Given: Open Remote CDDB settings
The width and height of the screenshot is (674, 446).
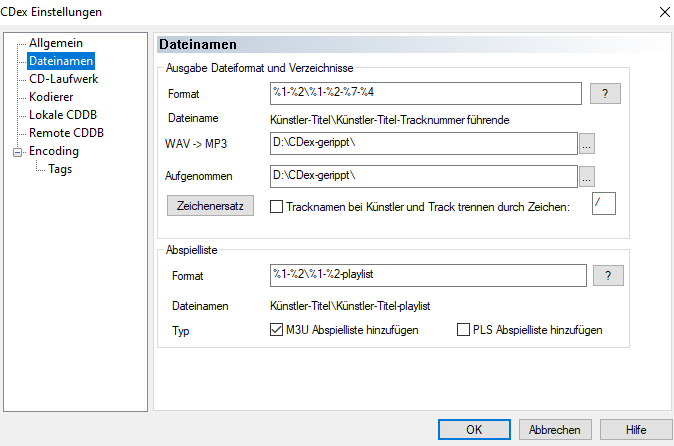Looking at the screenshot, I should 66,133.
